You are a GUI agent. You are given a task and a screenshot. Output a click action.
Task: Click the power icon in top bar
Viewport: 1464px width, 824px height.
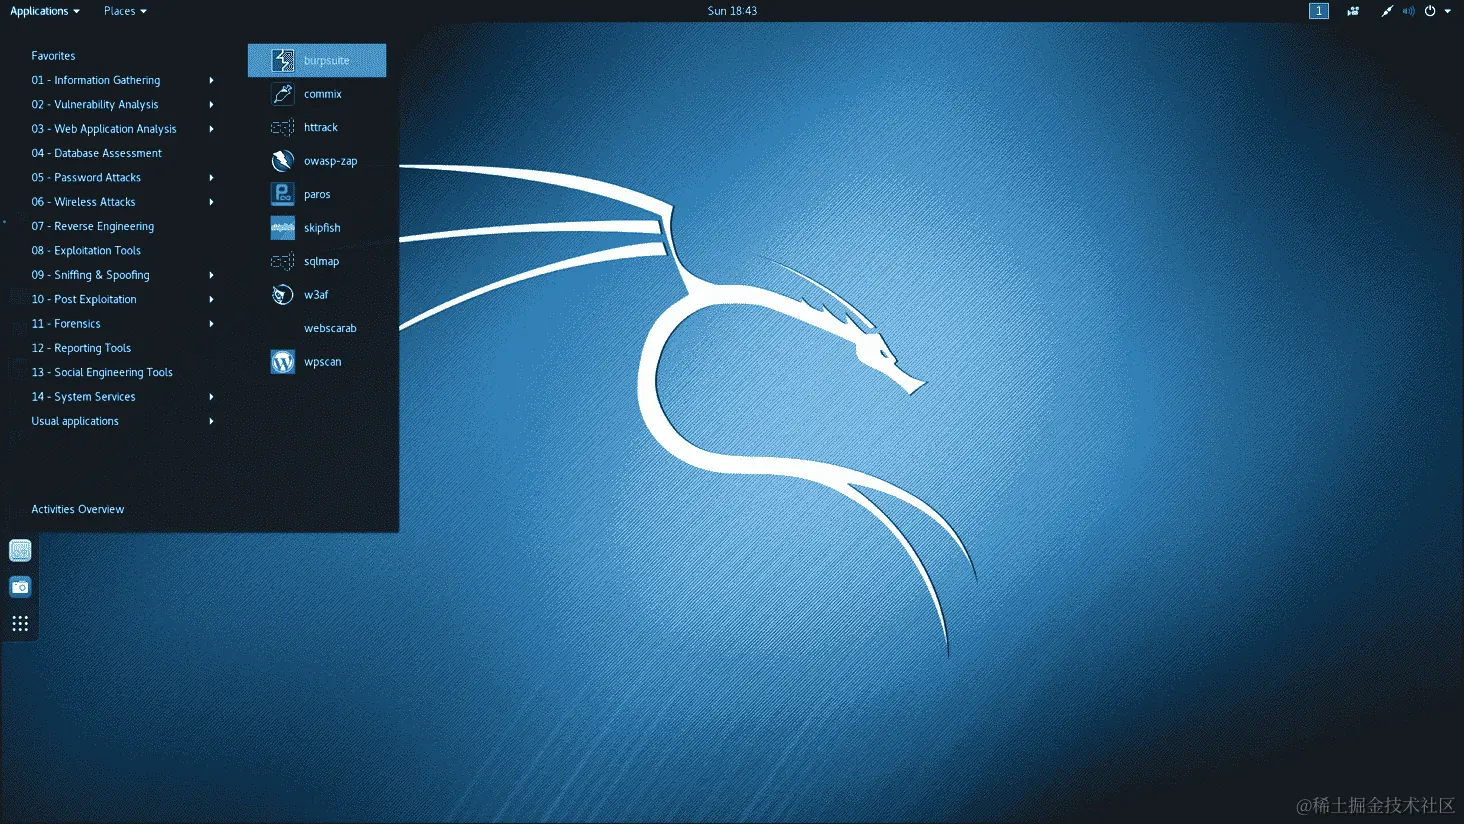[1430, 11]
